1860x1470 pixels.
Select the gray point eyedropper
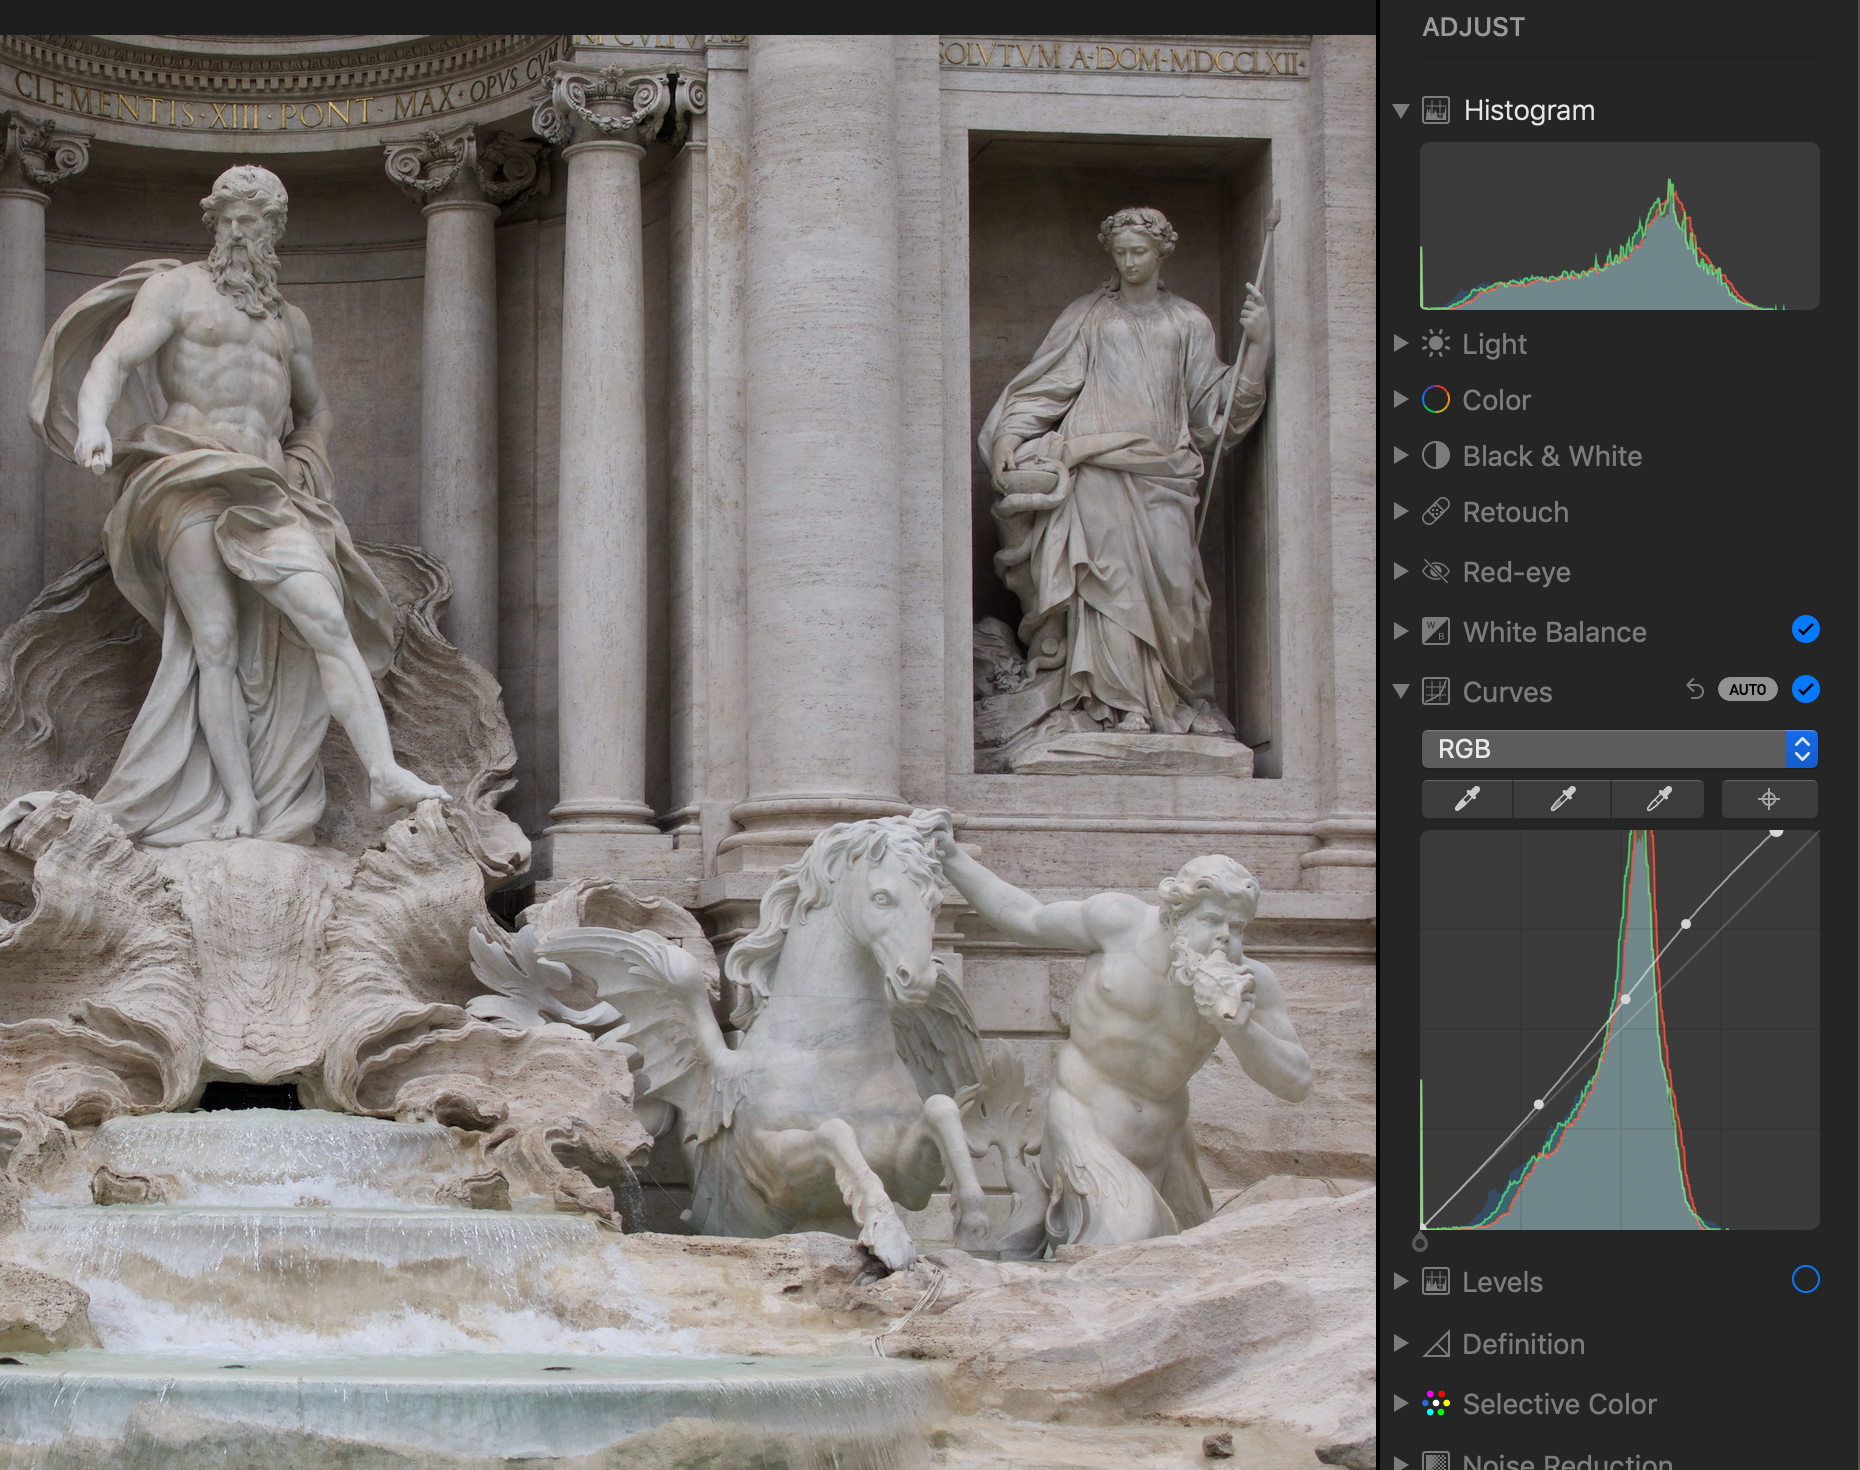point(1563,799)
